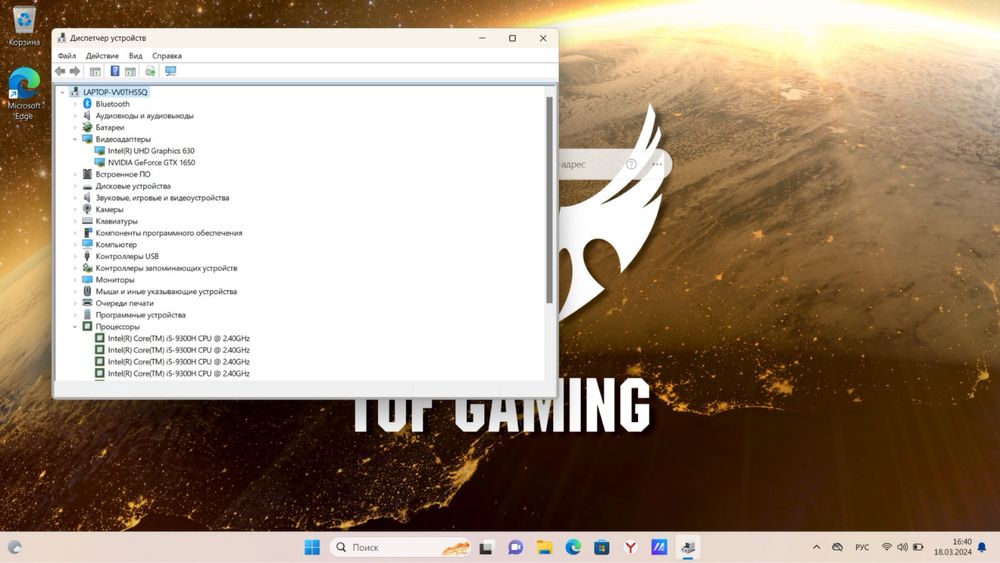The width and height of the screenshot is (1000, 563).
Task: Click the Device Manager taskbar icon
Action: [x=688, y=547]
